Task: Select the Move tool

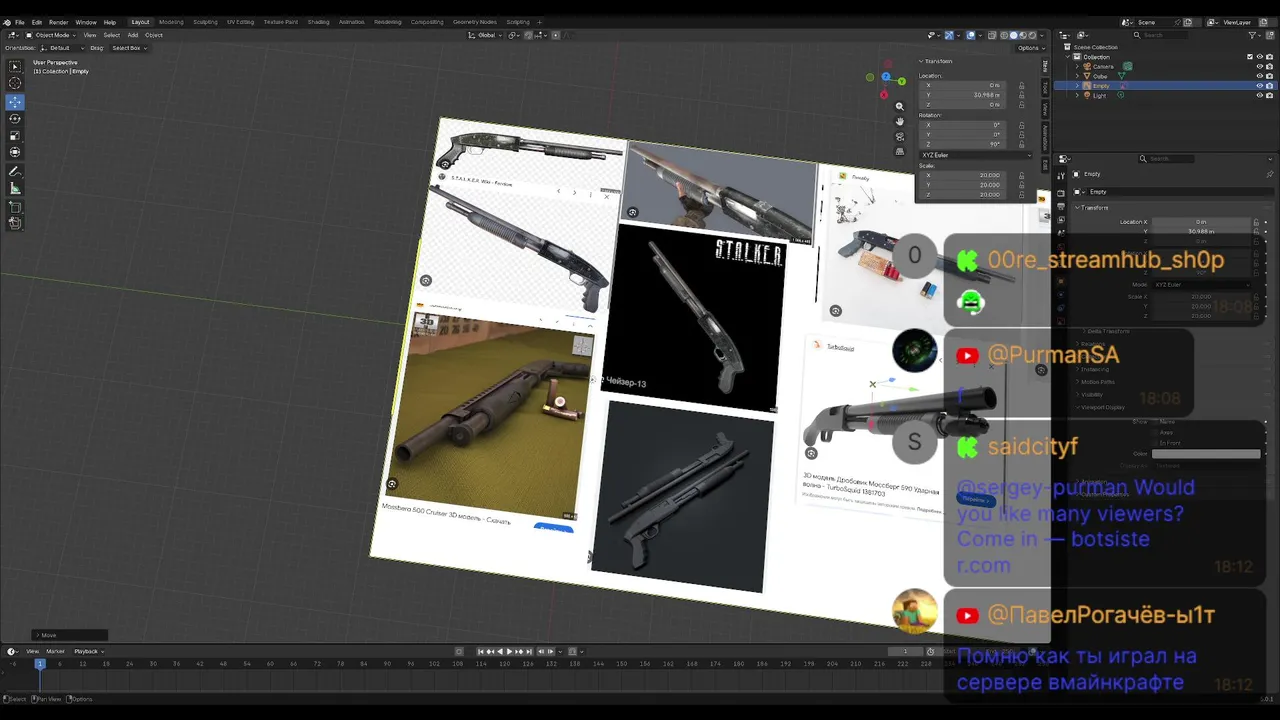Action: 15,102
